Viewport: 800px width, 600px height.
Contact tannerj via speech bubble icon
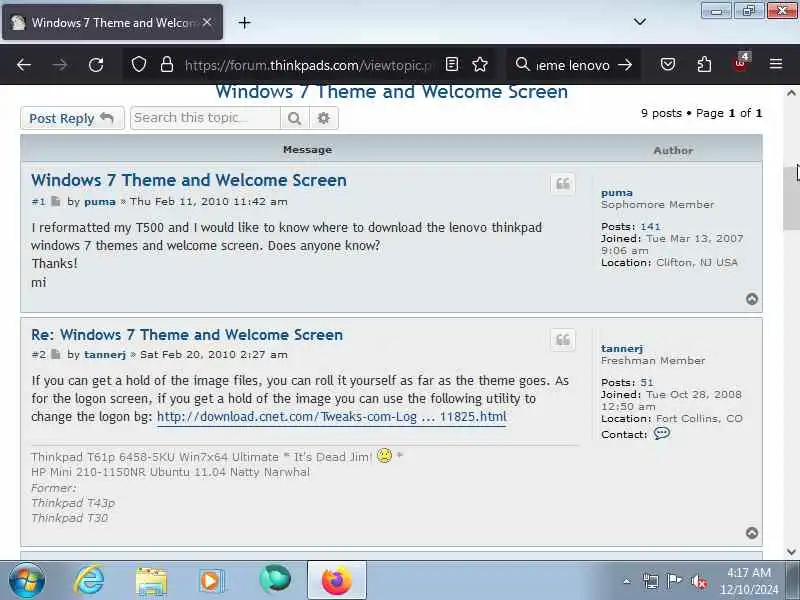click(662, 434)
